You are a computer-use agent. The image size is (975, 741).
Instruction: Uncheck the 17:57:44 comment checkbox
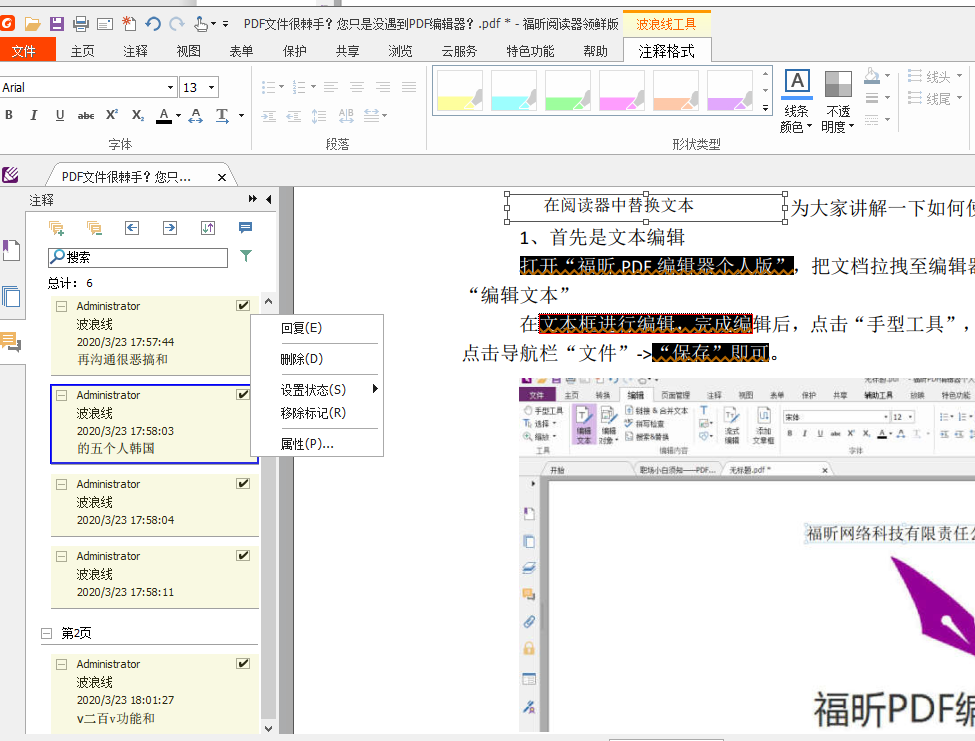pyautogui.click(x=243, y=305)
